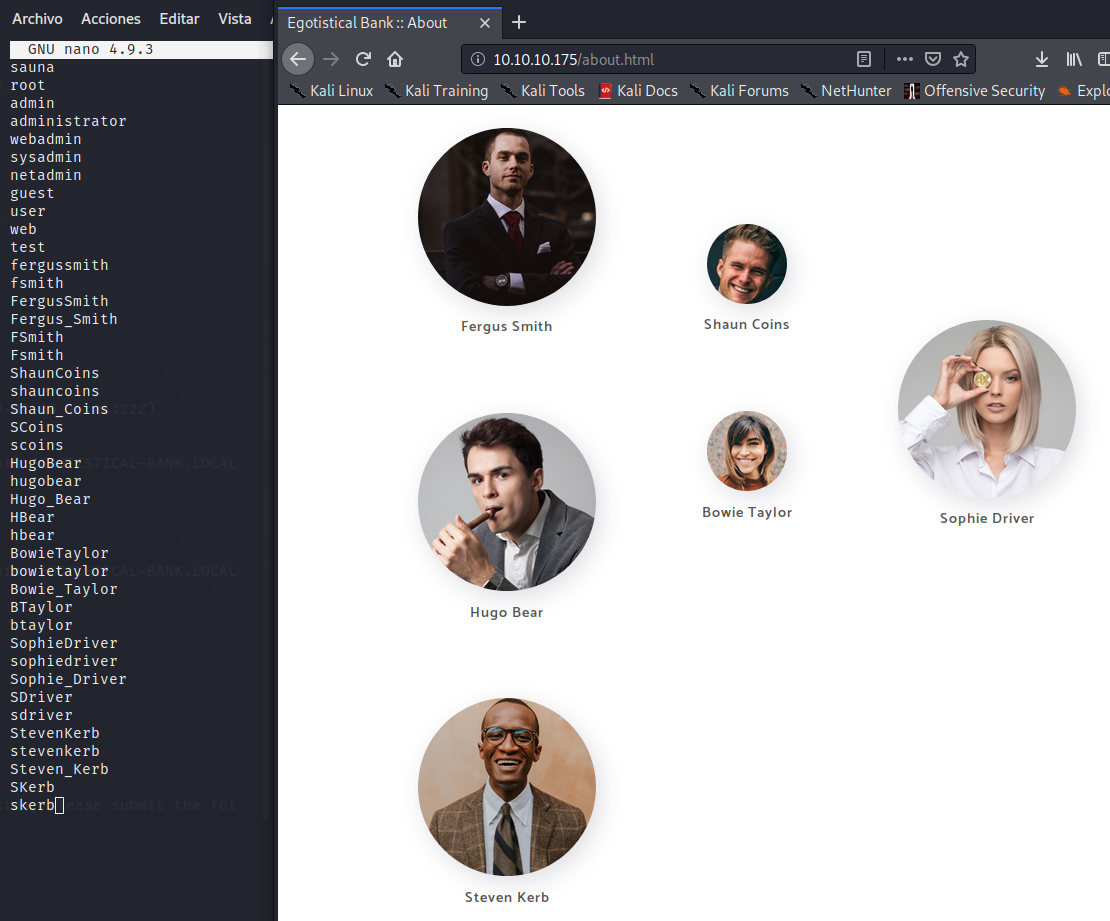Bookmark this page with star icon
Viewport: 1110px width, 921px height.
[x=960, y=59]
